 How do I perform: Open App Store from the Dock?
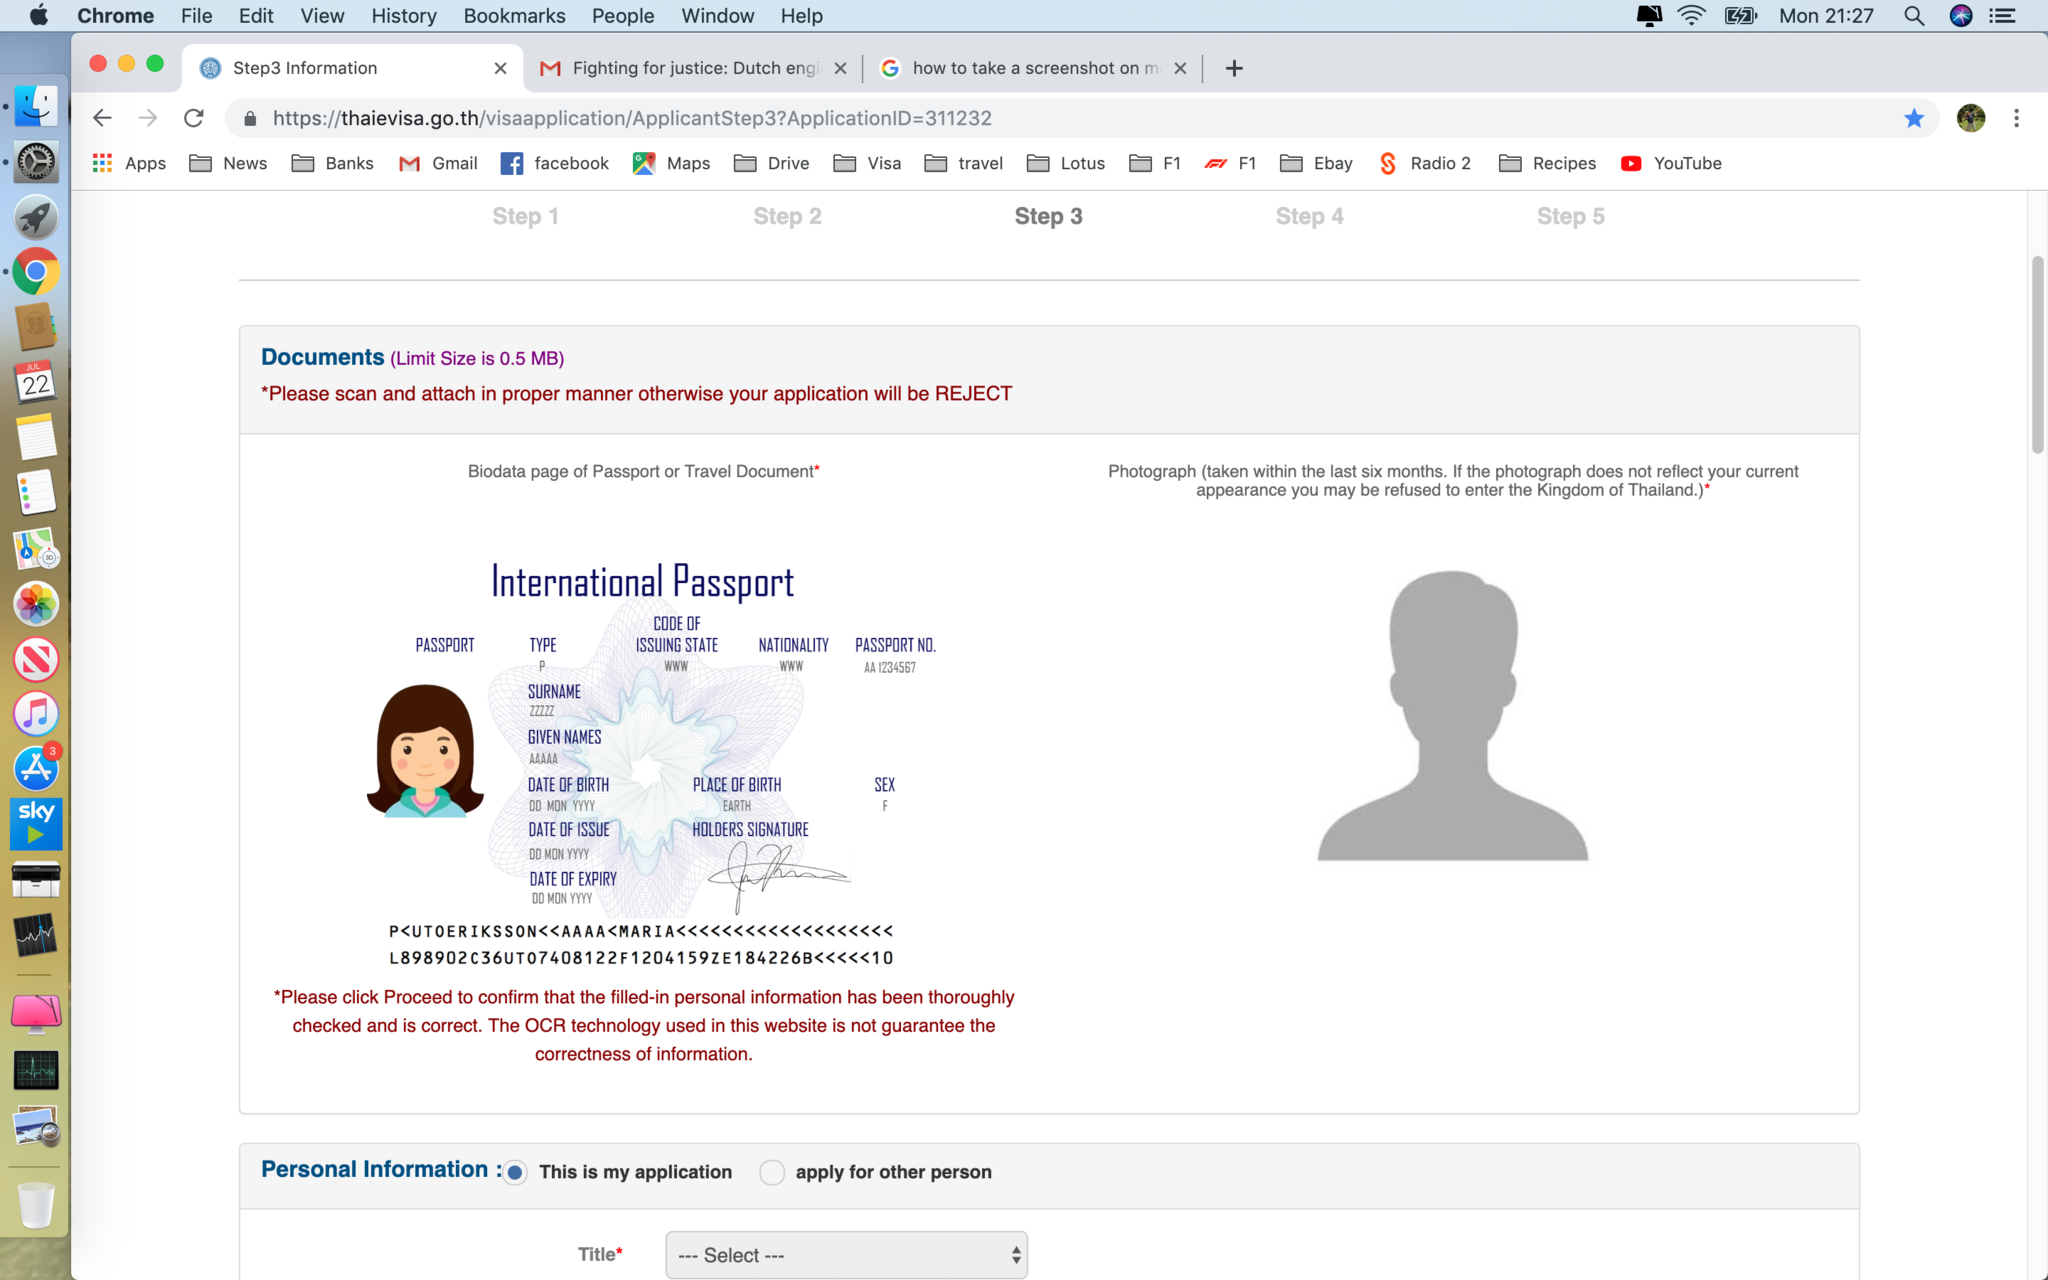(x=36, y=769)
